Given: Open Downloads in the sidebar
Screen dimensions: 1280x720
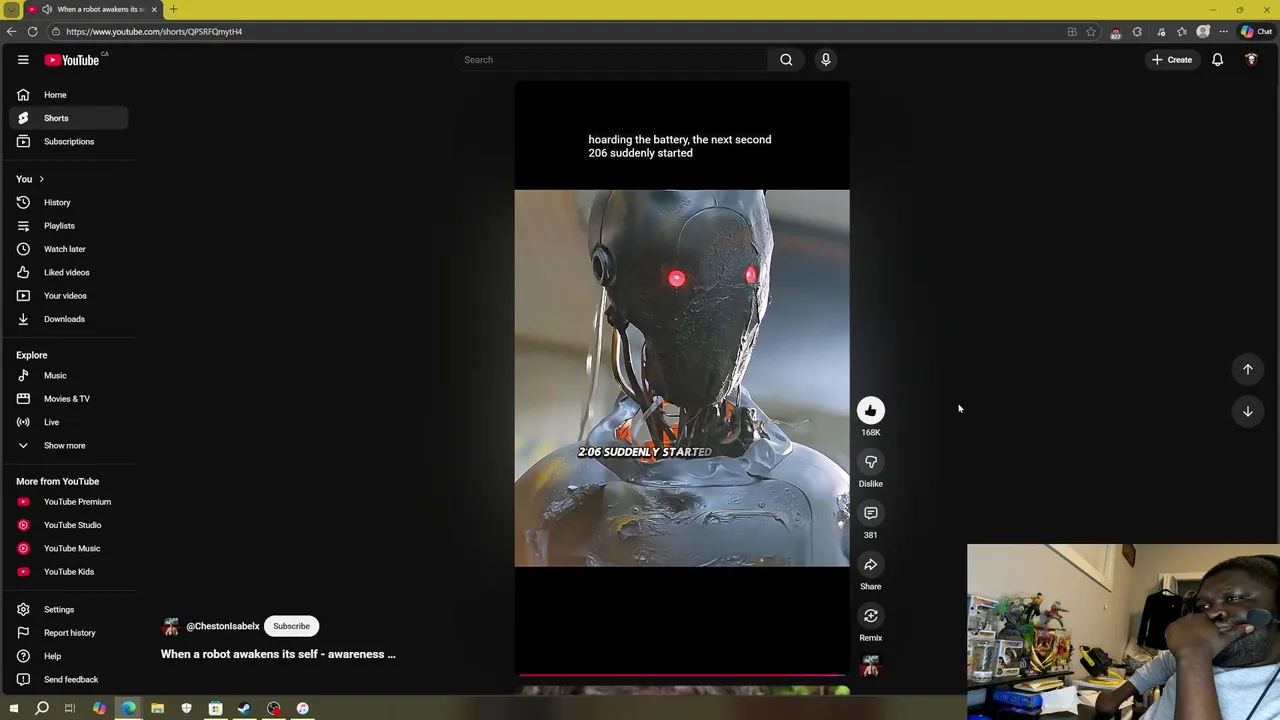Looking at the screenshot, I should [x=69, y=319].
